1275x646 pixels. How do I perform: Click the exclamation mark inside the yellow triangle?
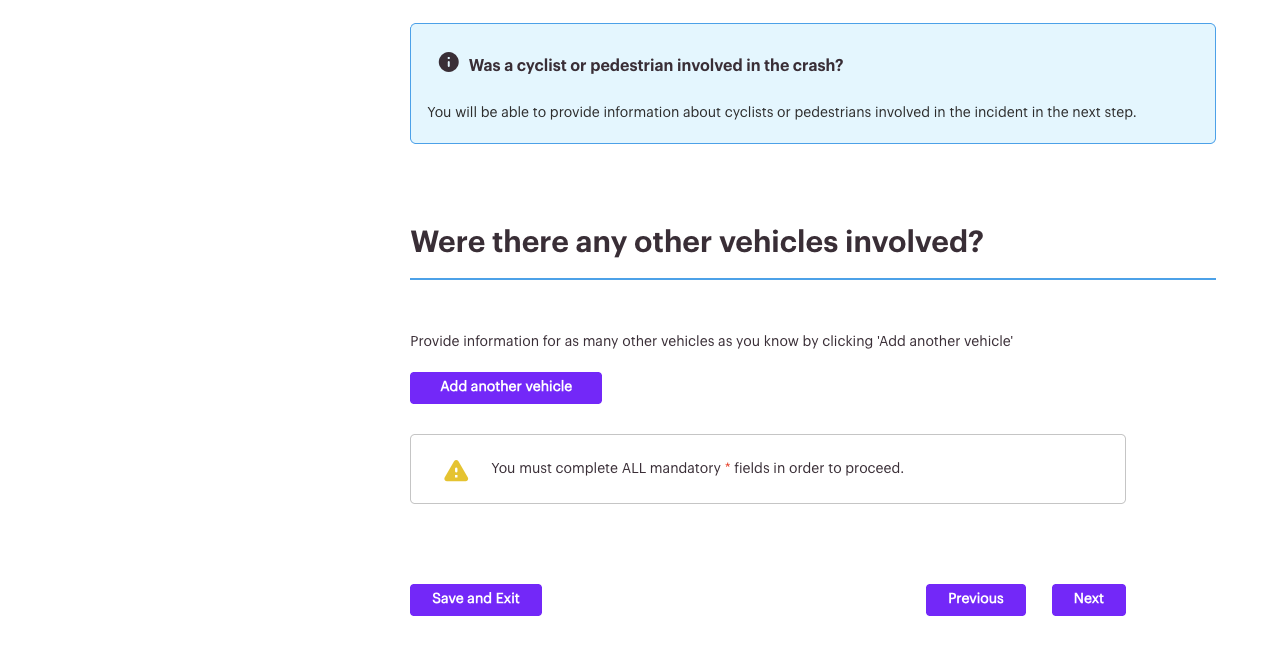[456, 470]
